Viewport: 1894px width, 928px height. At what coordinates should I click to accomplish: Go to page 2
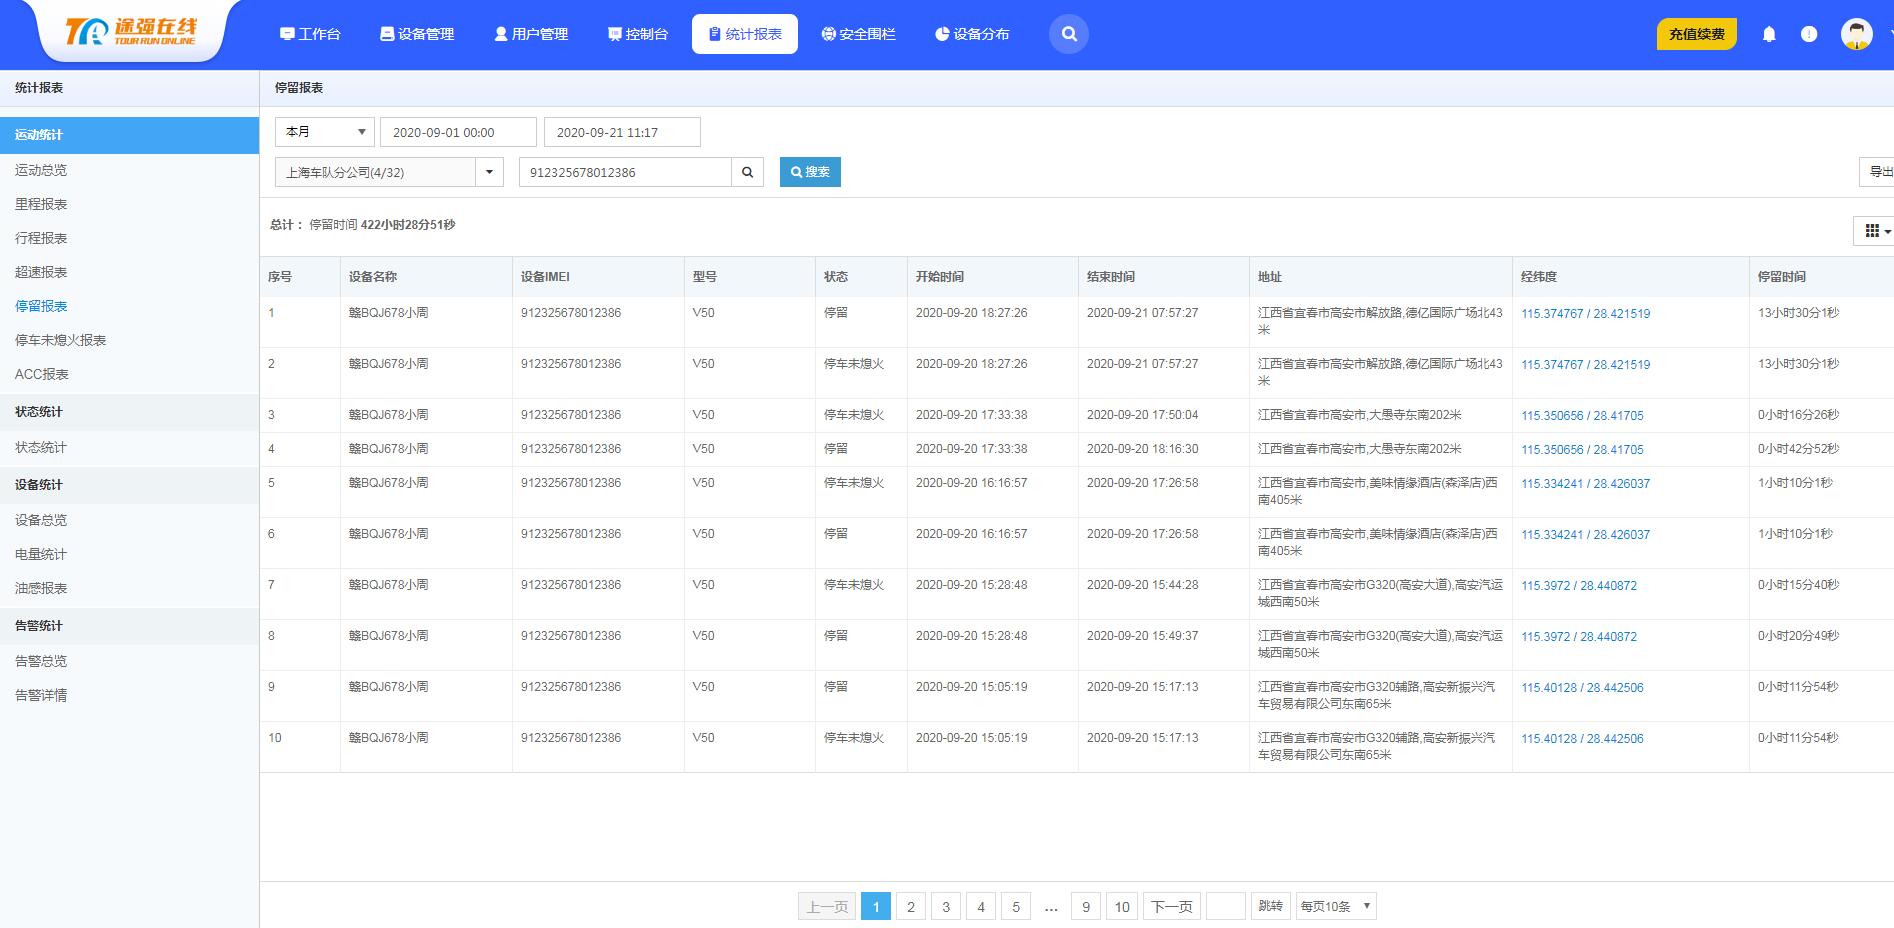coord(910,907)
